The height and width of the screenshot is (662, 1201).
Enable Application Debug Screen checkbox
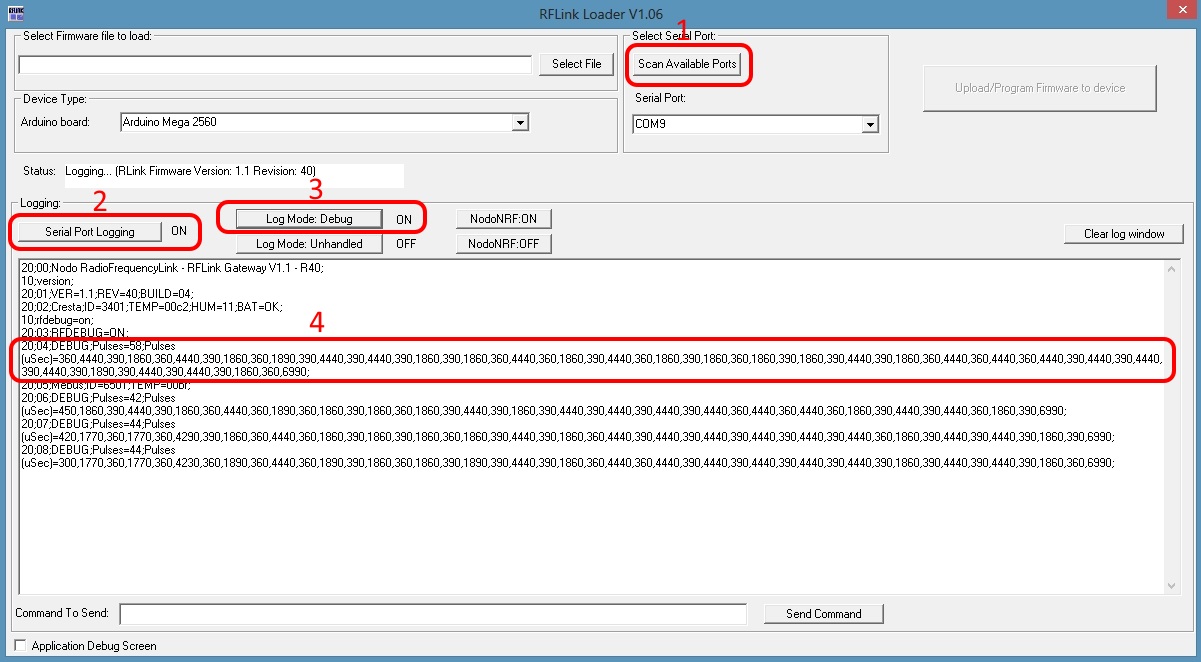click(21, 646)
